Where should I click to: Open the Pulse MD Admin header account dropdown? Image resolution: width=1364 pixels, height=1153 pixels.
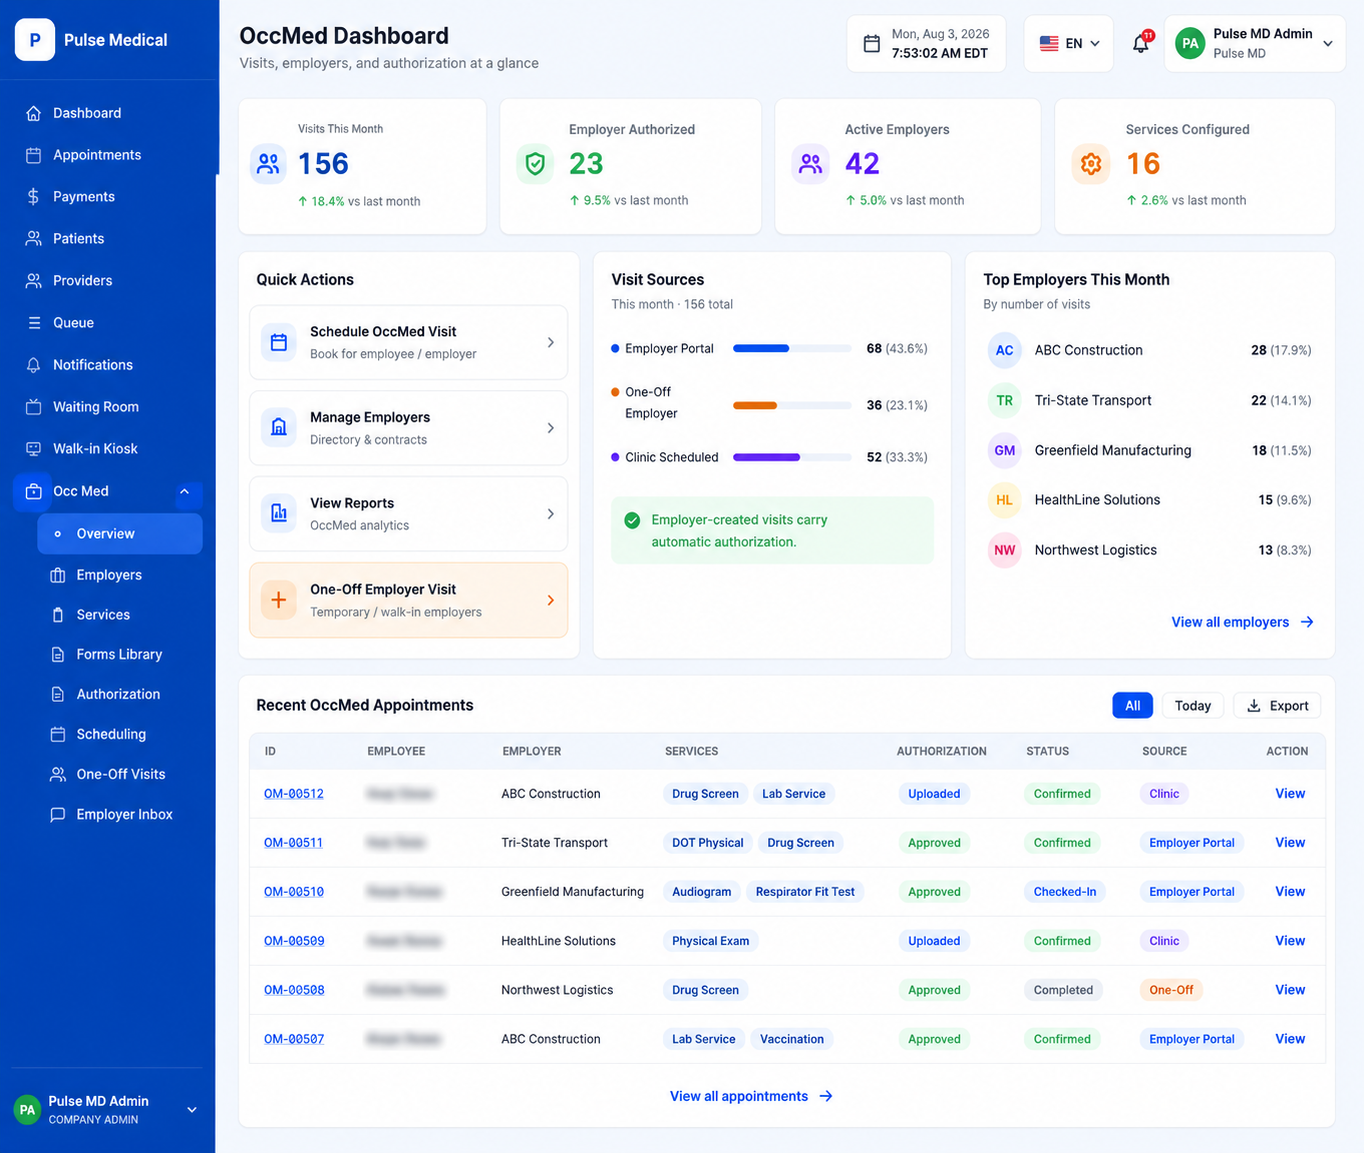1255,44
